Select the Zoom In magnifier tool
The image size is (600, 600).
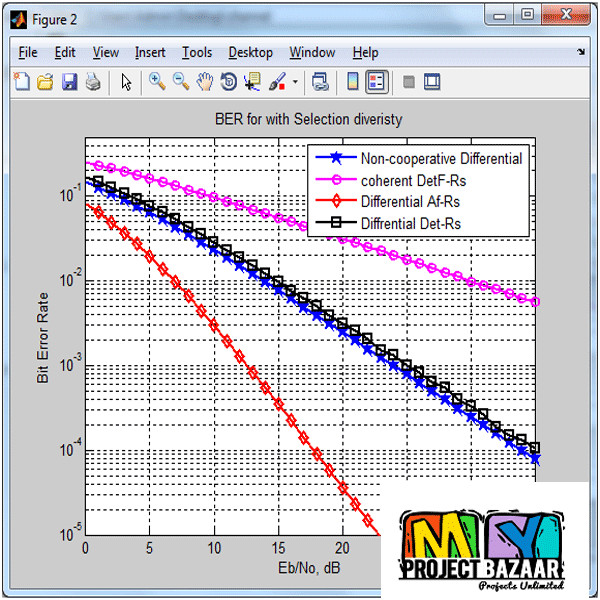click(x=157, y=82)
